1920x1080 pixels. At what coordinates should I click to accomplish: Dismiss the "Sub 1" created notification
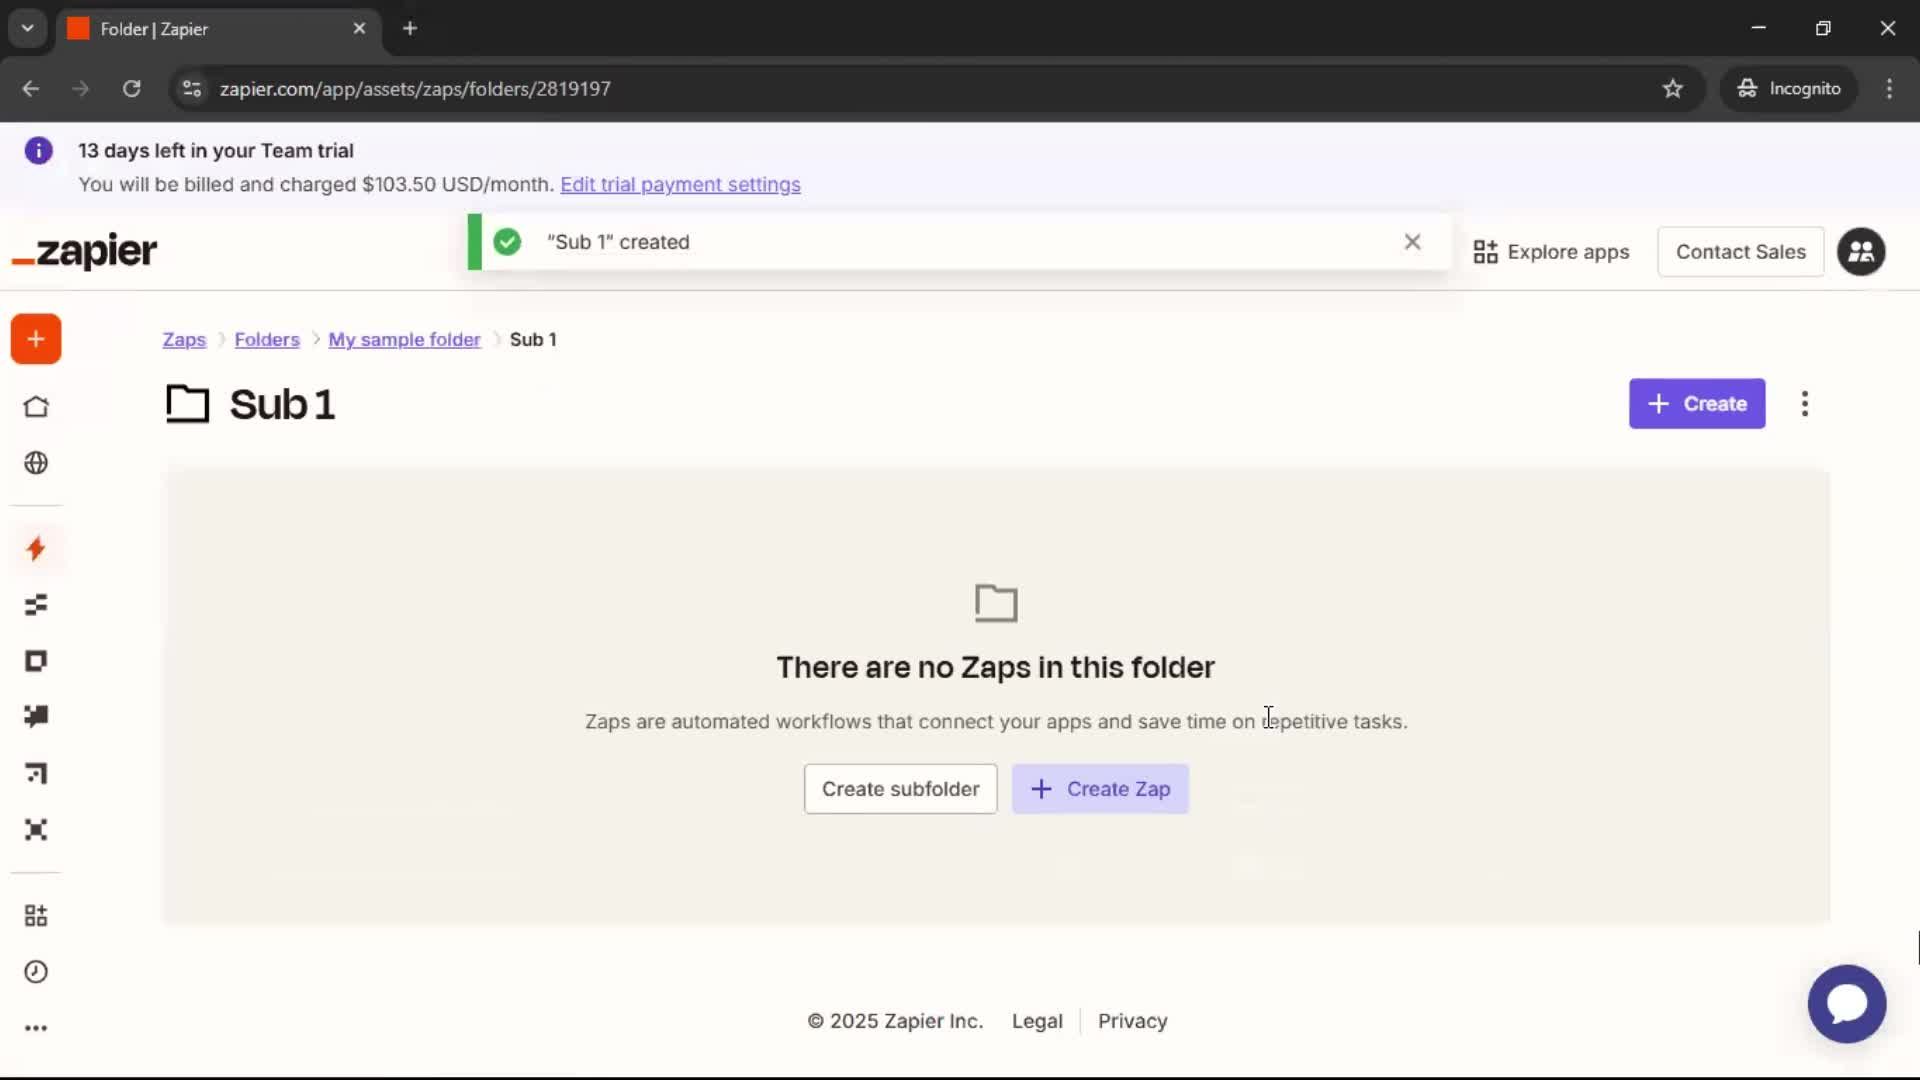pyautogui.click(x=1412, y=242)
